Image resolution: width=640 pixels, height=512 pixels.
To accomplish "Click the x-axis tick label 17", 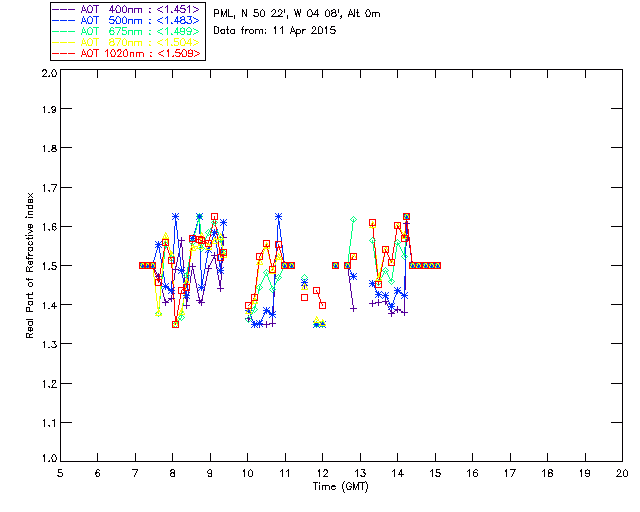I will 510,473.
